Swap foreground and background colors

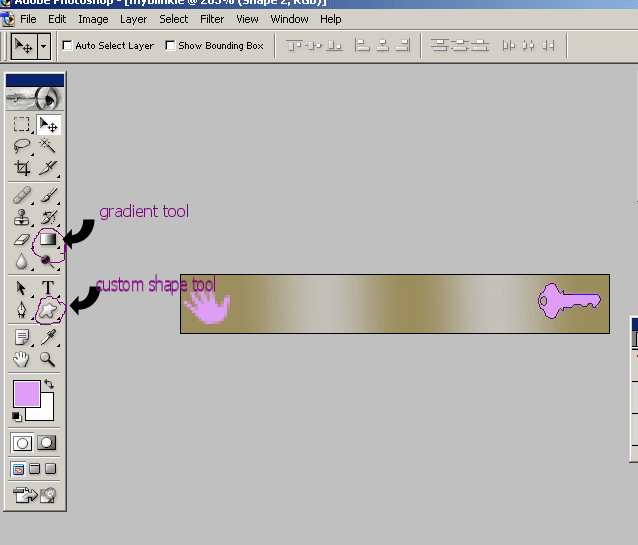pyautogui.click(x=49, y=384)
